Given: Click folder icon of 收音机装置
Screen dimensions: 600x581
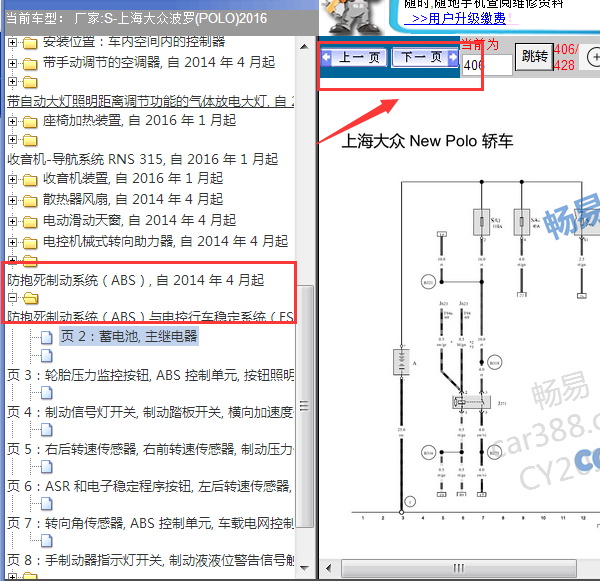Looking at the screenshot, I should (x=30, y=180).
